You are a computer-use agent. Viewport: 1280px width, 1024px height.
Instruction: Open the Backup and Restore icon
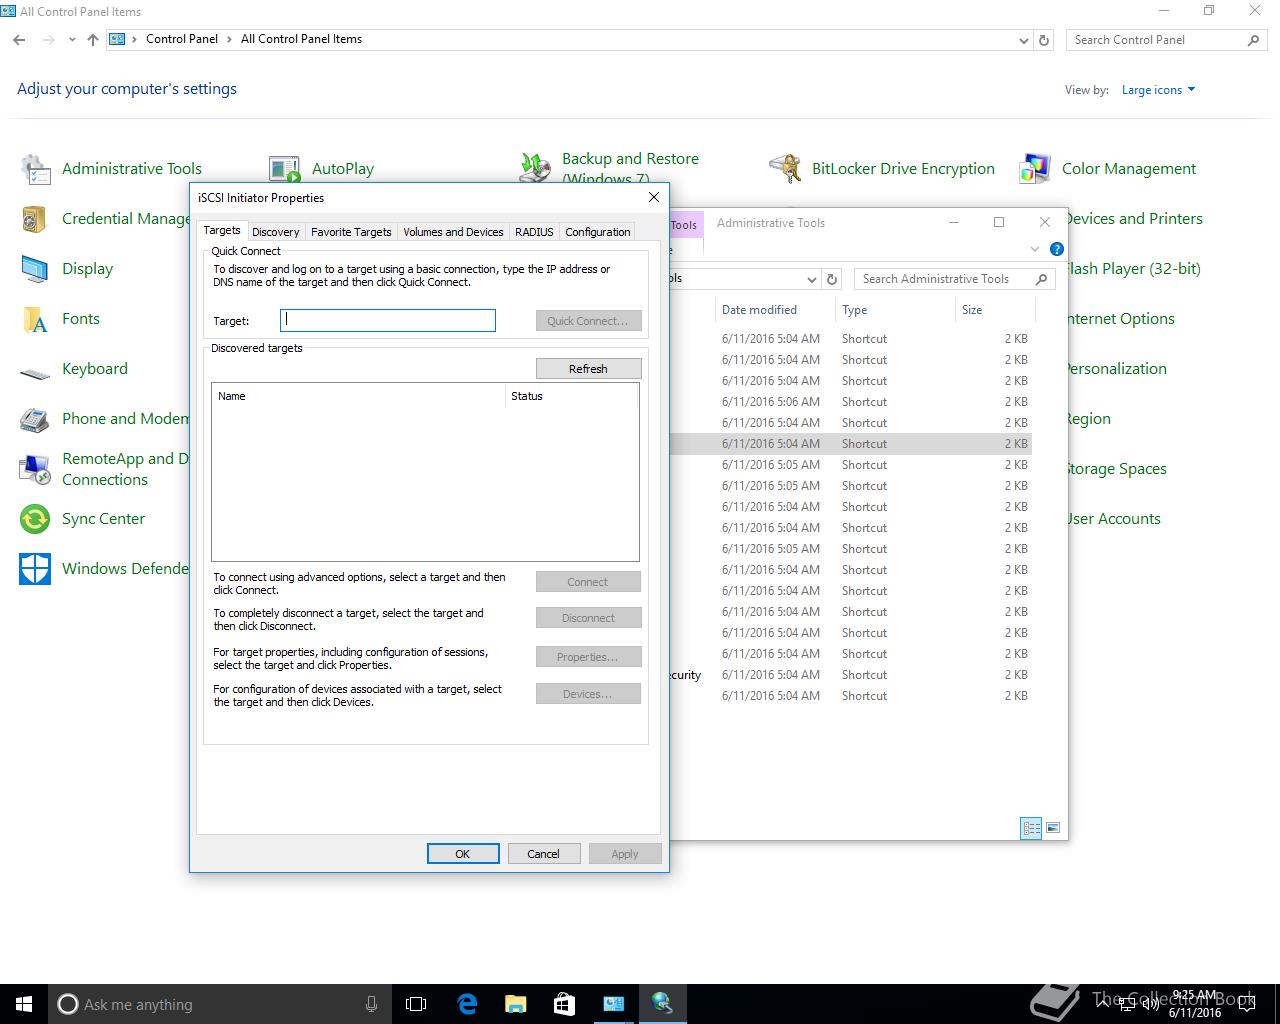click(535, 168)
